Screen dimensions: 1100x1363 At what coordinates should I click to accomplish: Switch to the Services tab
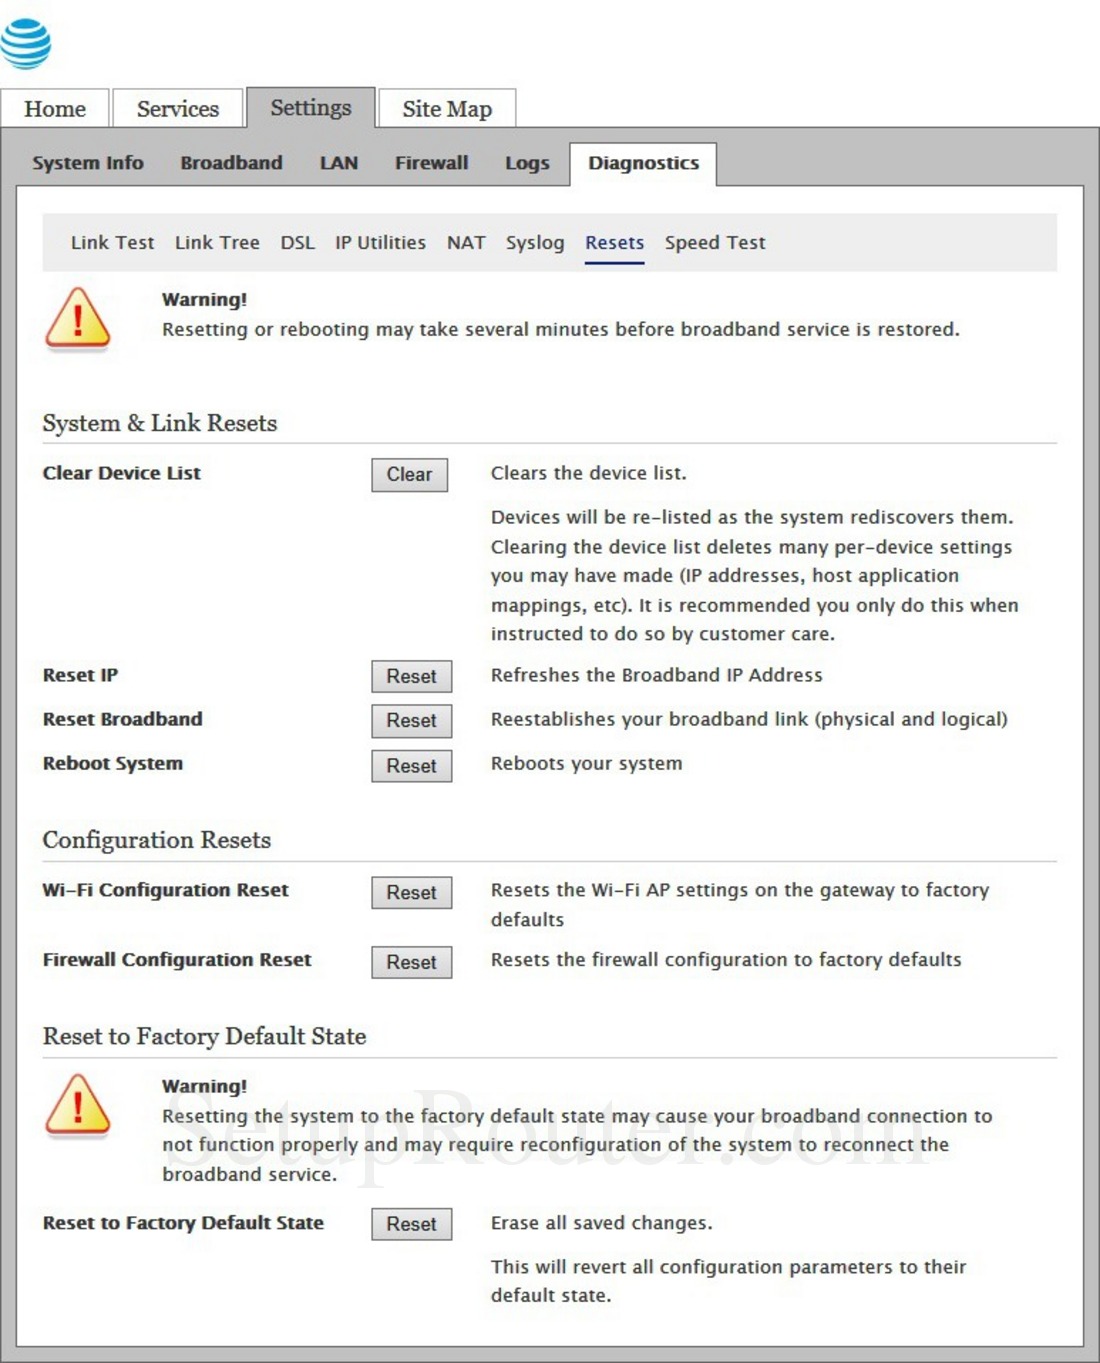(178, 108)
